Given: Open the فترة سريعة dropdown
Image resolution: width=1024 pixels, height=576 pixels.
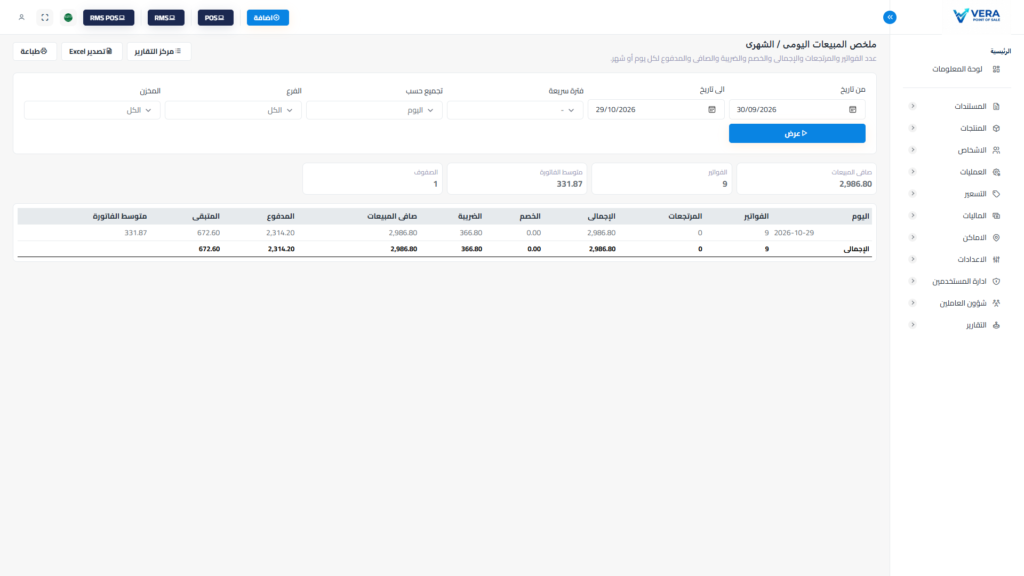Looking at the screenshot, I should point(515,110).
